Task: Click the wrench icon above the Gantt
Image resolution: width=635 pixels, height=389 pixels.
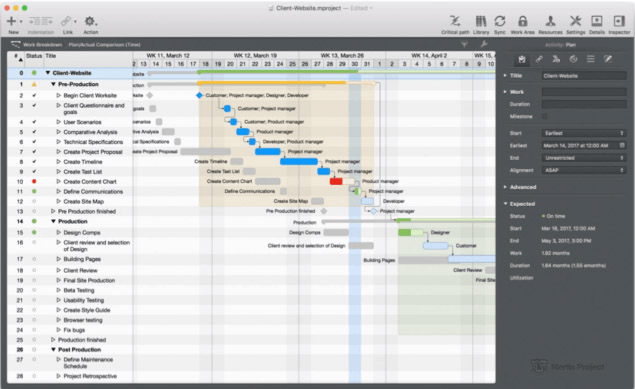Action: 484,44
